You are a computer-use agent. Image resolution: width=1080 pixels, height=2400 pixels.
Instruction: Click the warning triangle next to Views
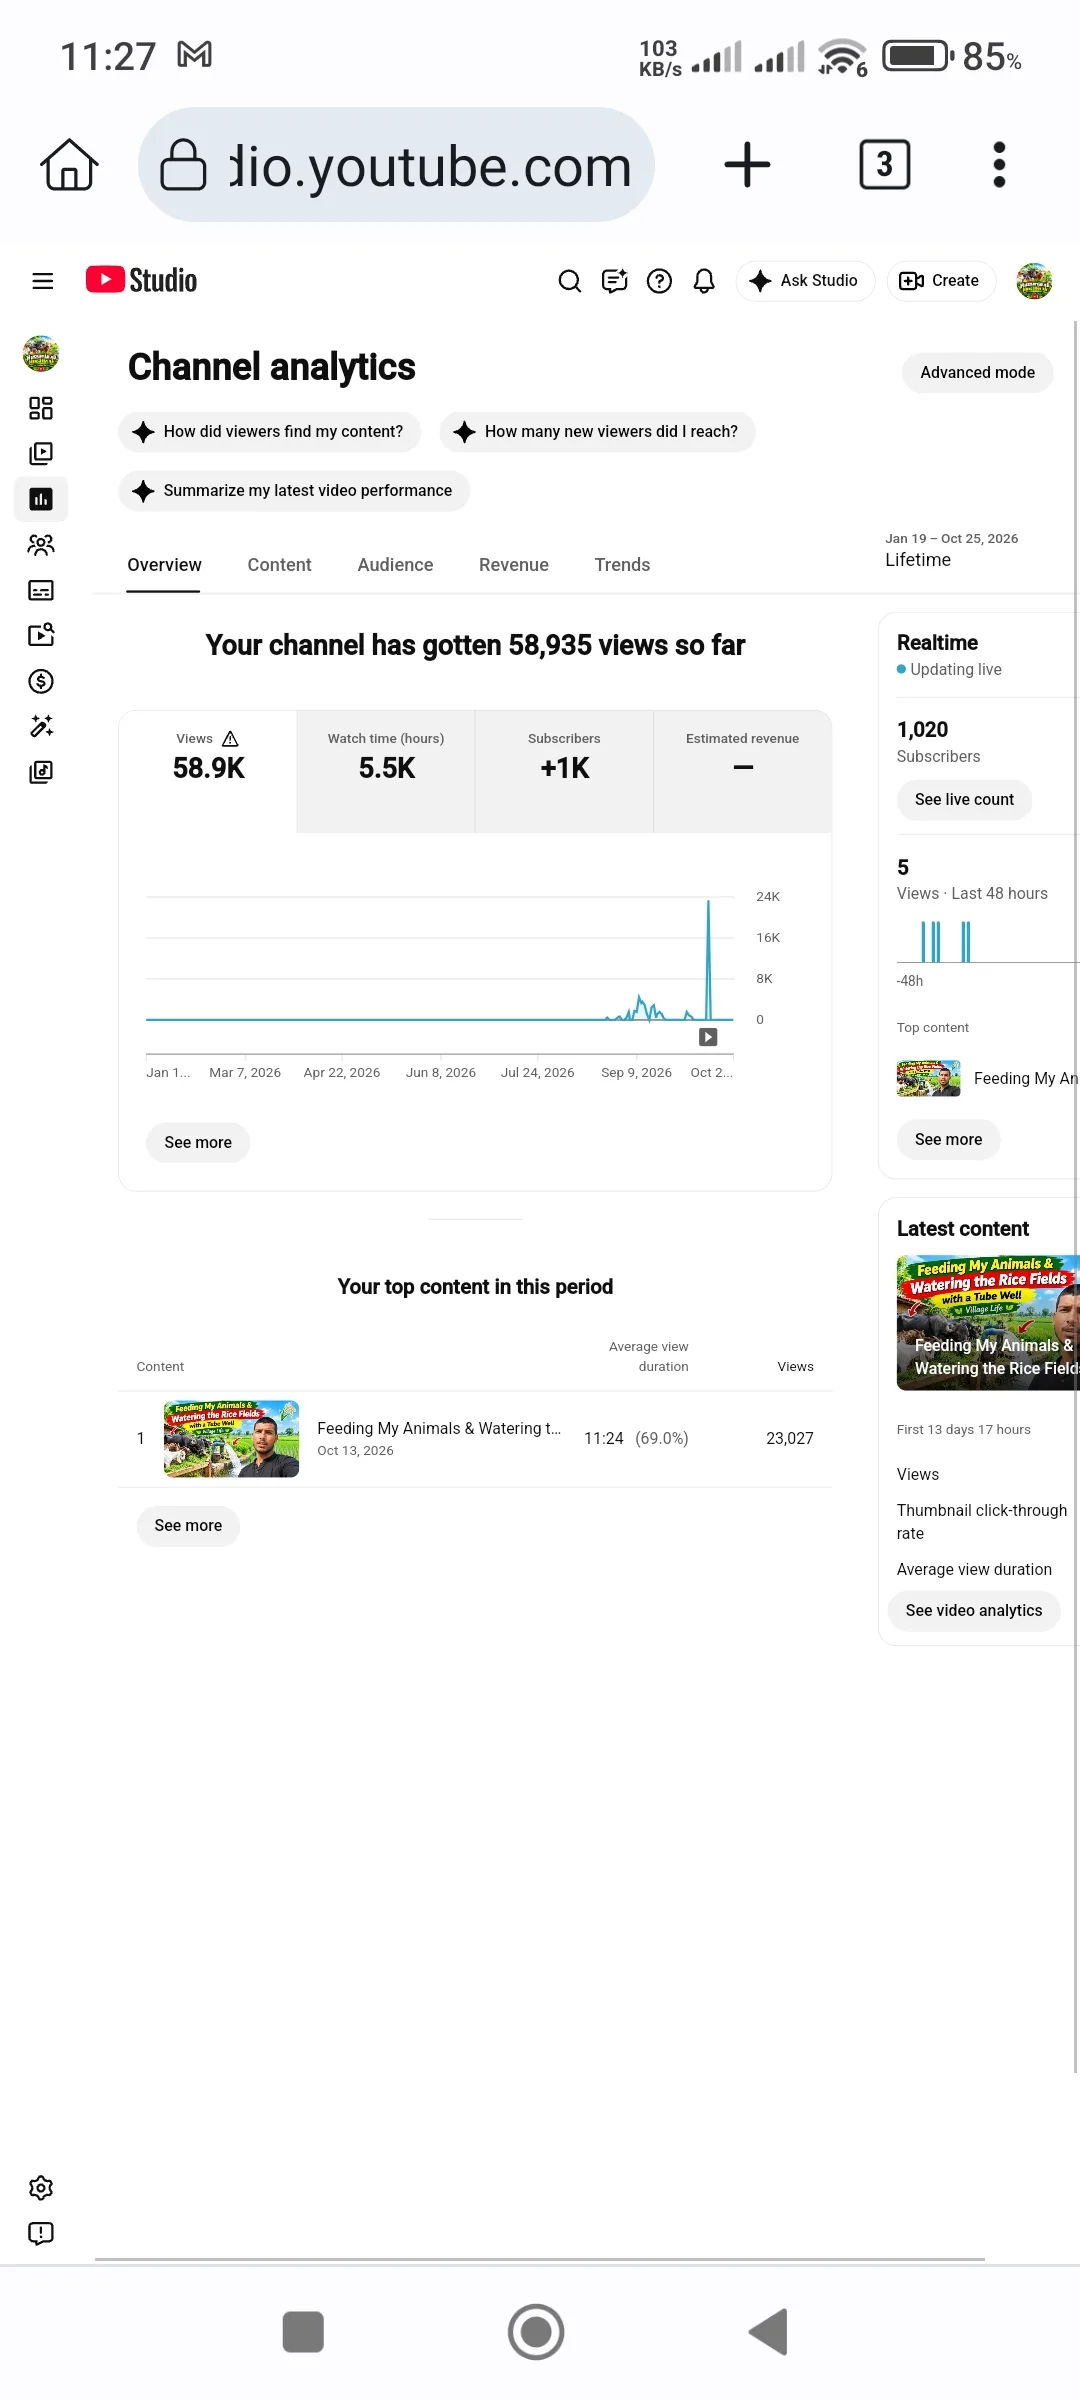(230, 739)
